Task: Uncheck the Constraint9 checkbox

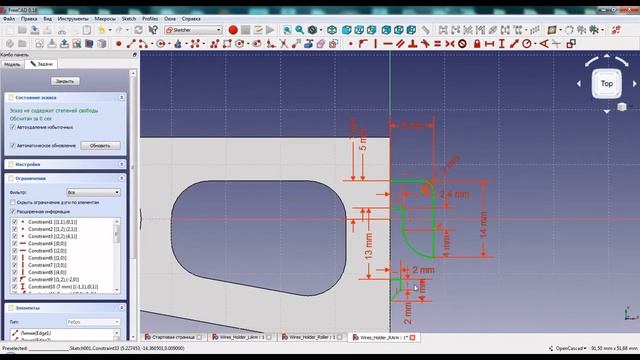Action: click(x=15, y=280)
